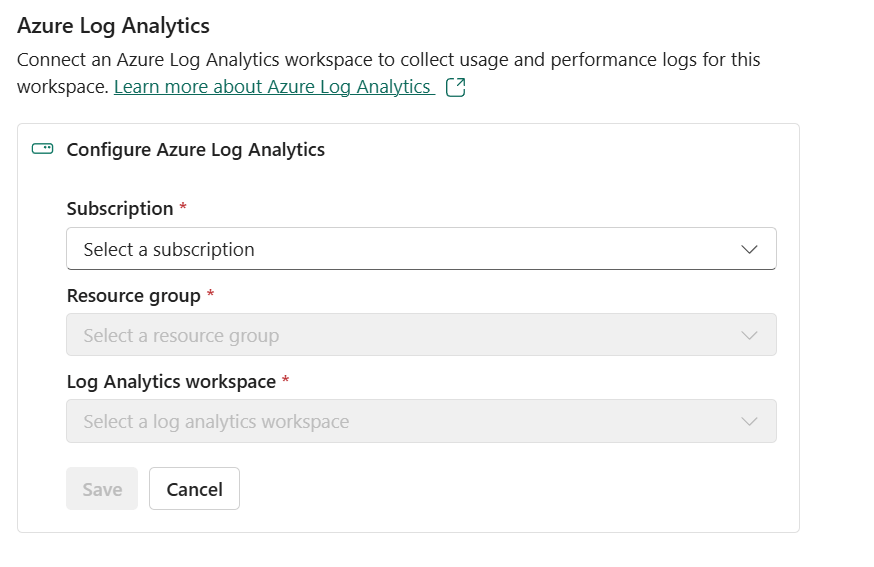Open Learn more about Azure Log Analytics link
The image size is (874, 567).
(x=272, y=87)
